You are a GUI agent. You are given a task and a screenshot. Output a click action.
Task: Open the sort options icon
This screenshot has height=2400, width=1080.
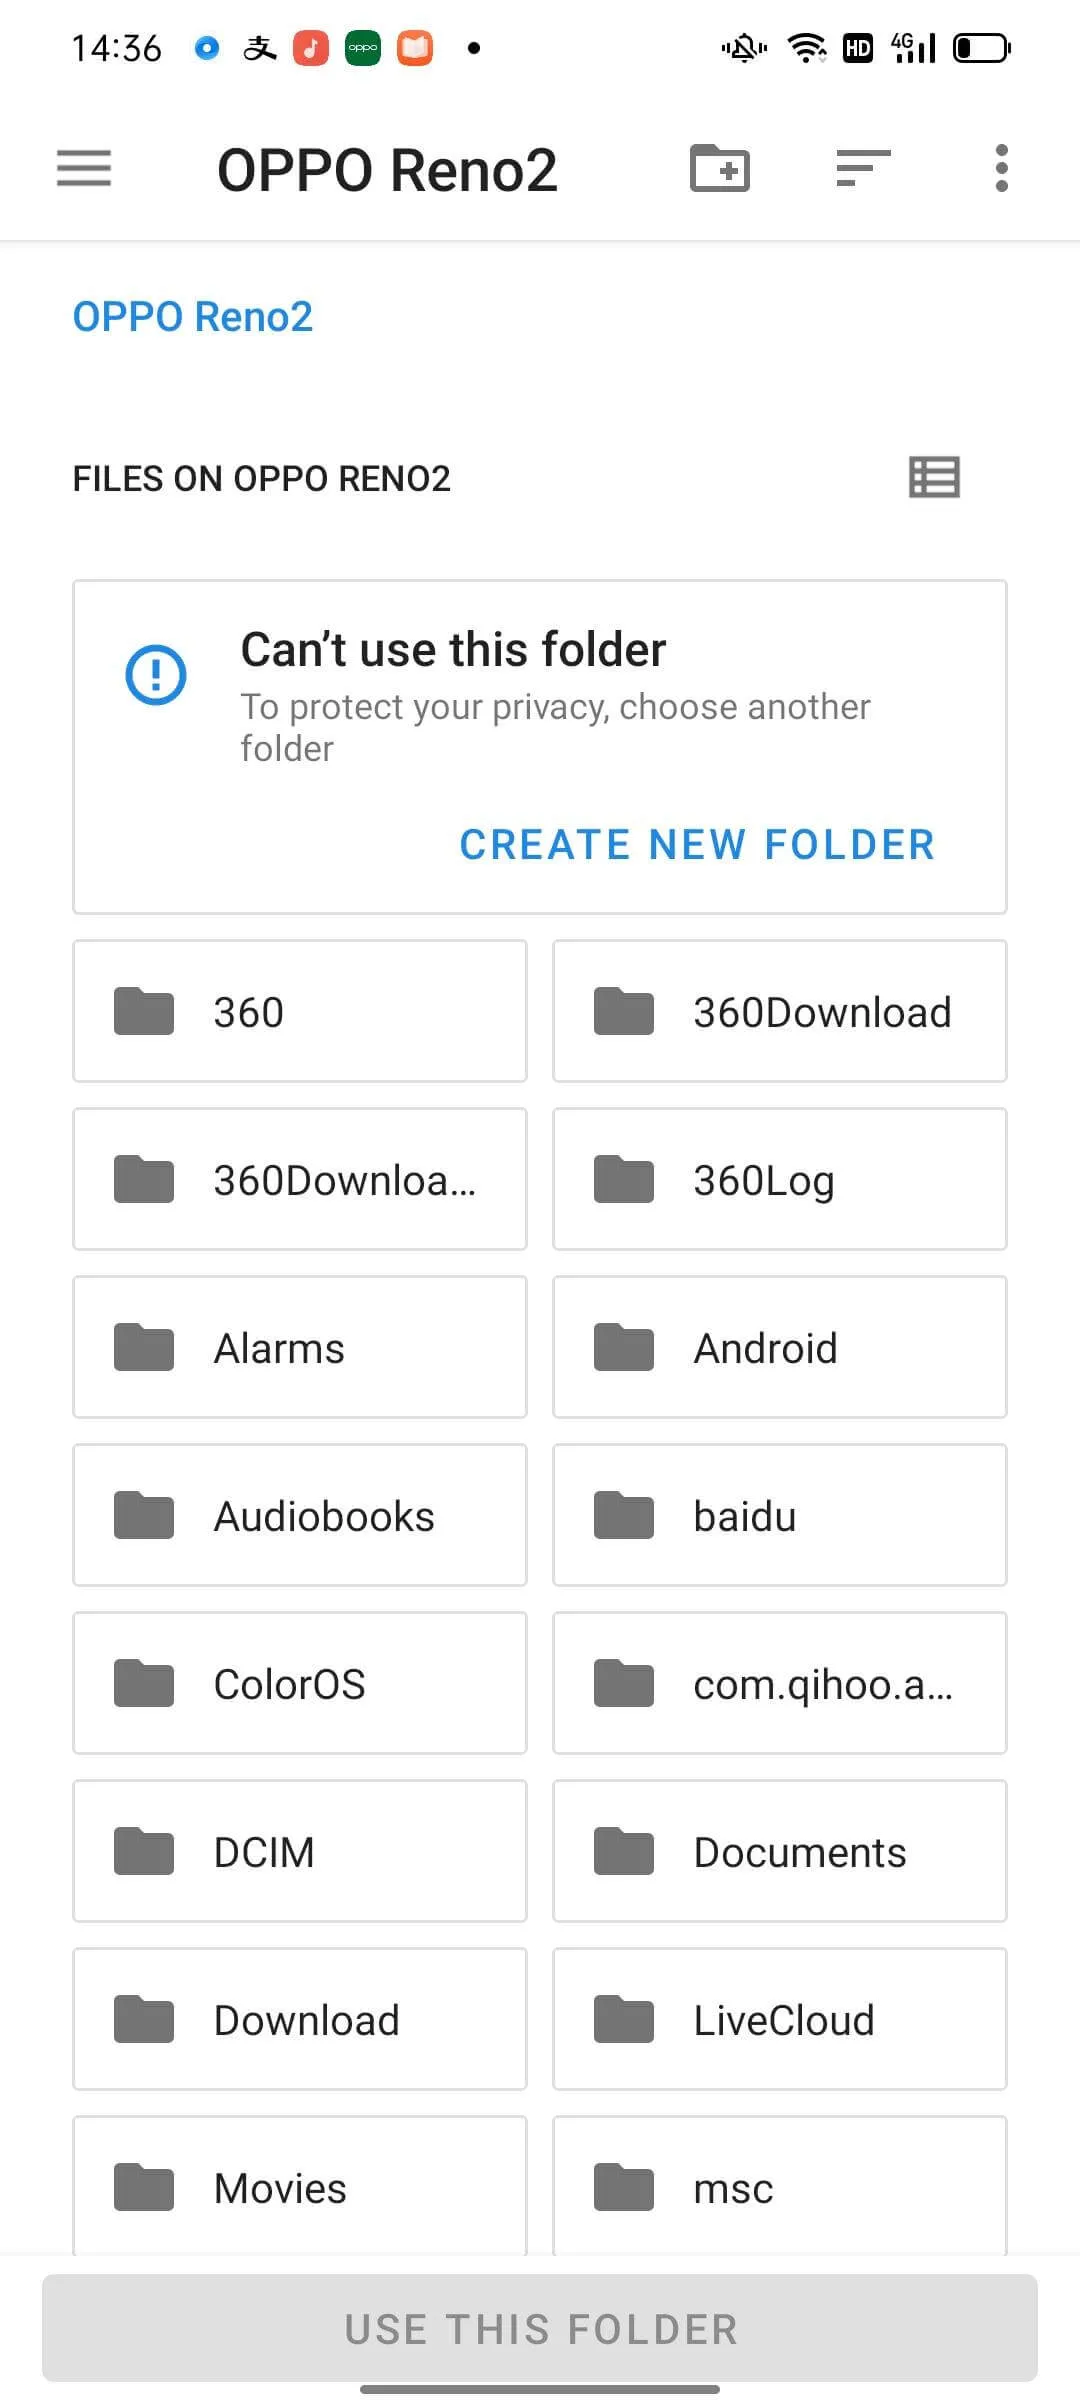pos(863,168)
